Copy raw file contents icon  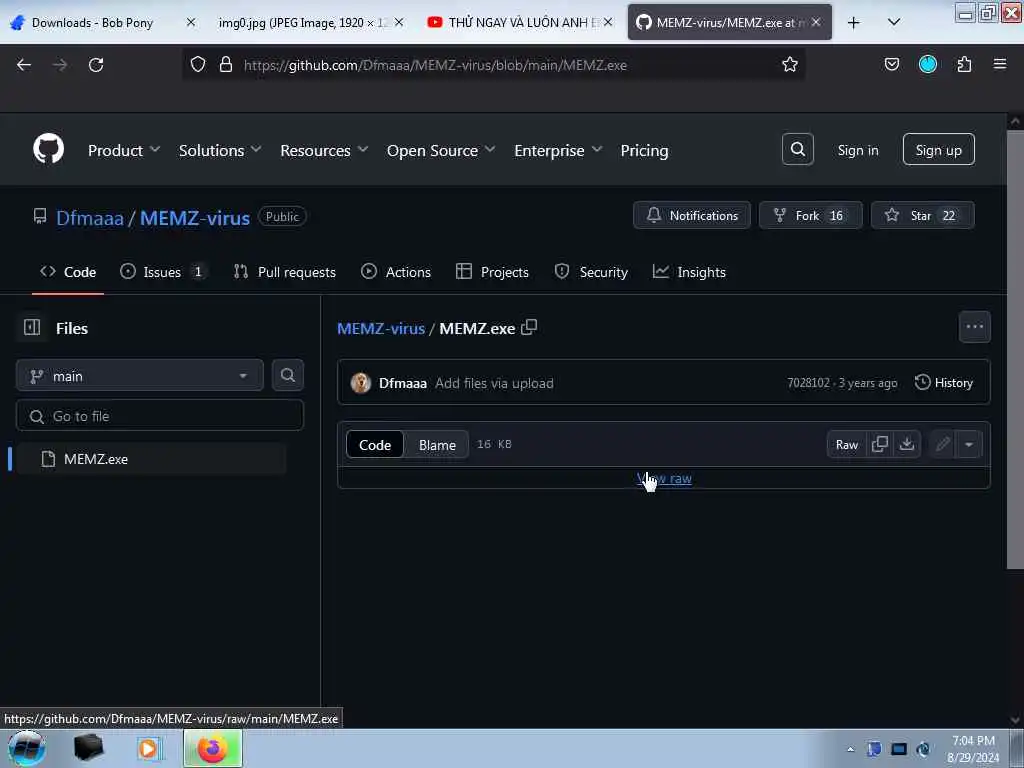880,444
